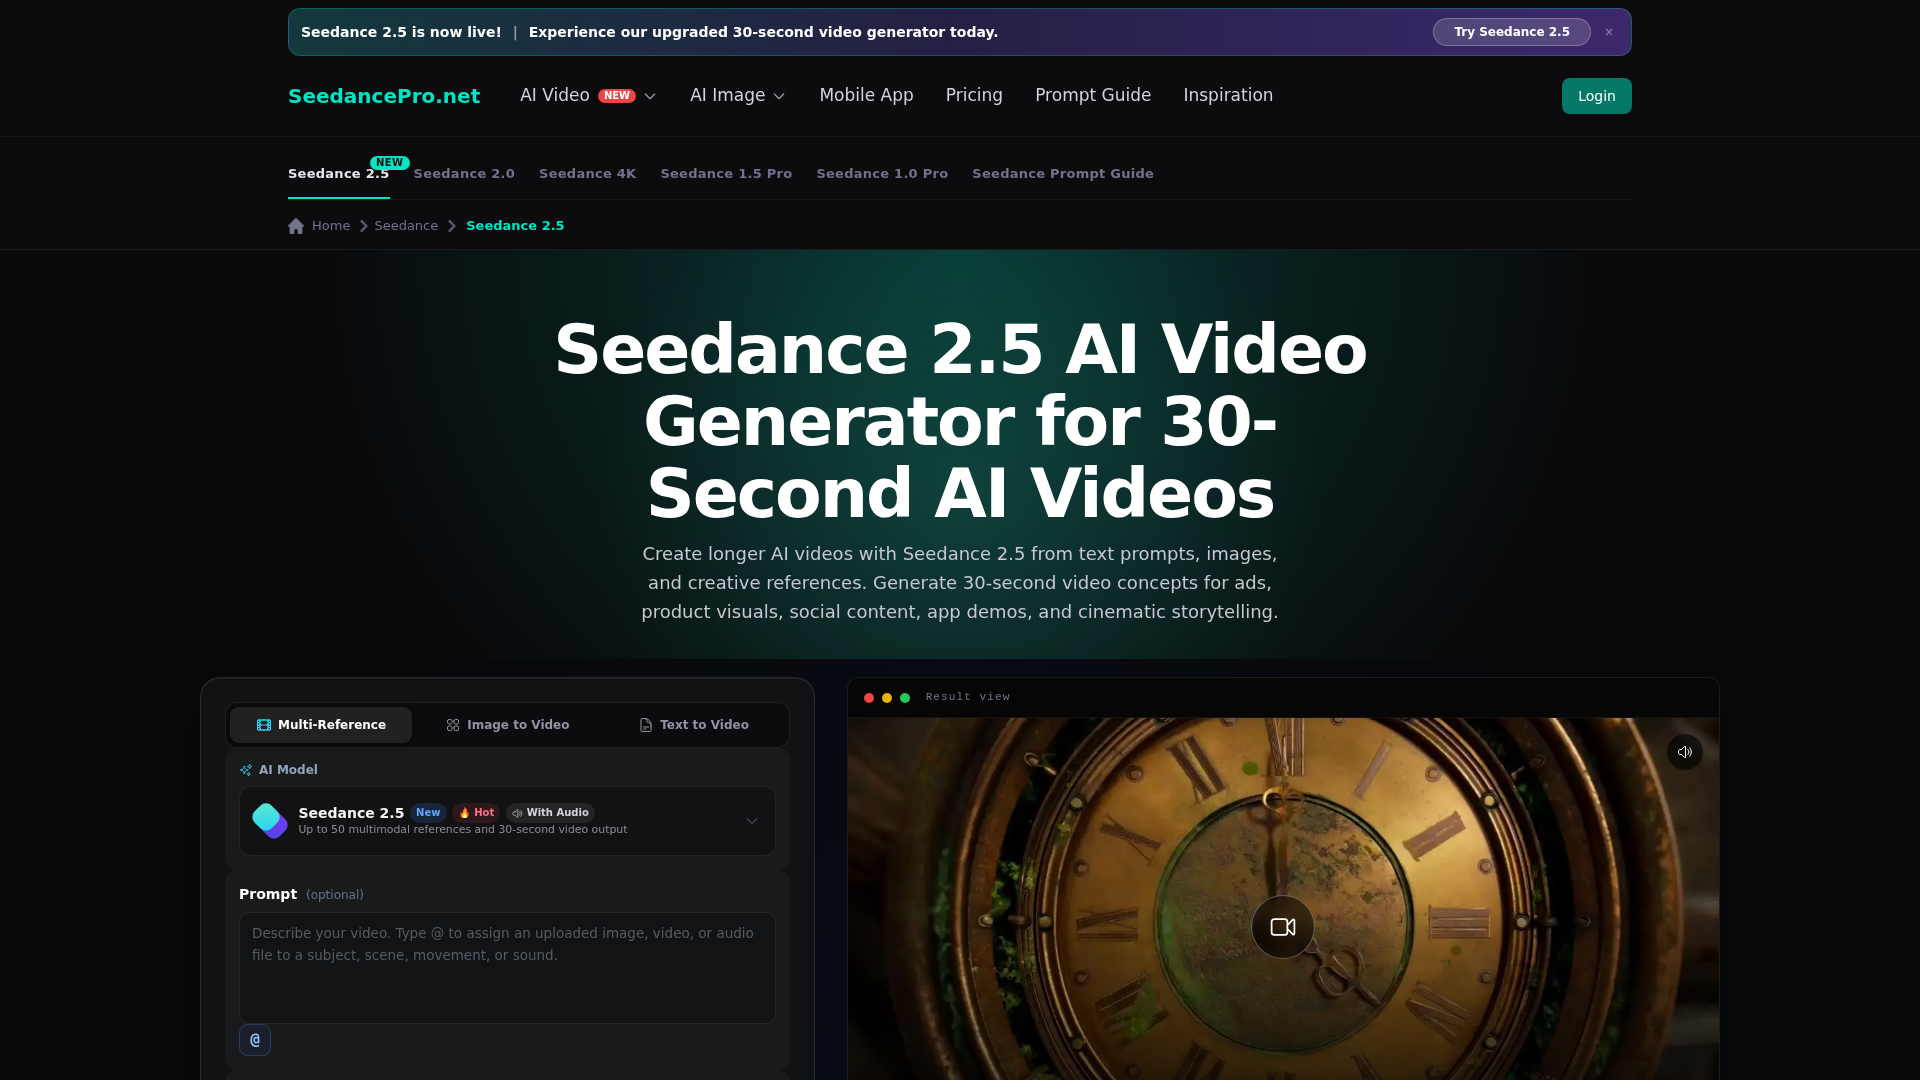
Task: Click the Result view label
Action: pyautogui.click(x=967, y=697)
